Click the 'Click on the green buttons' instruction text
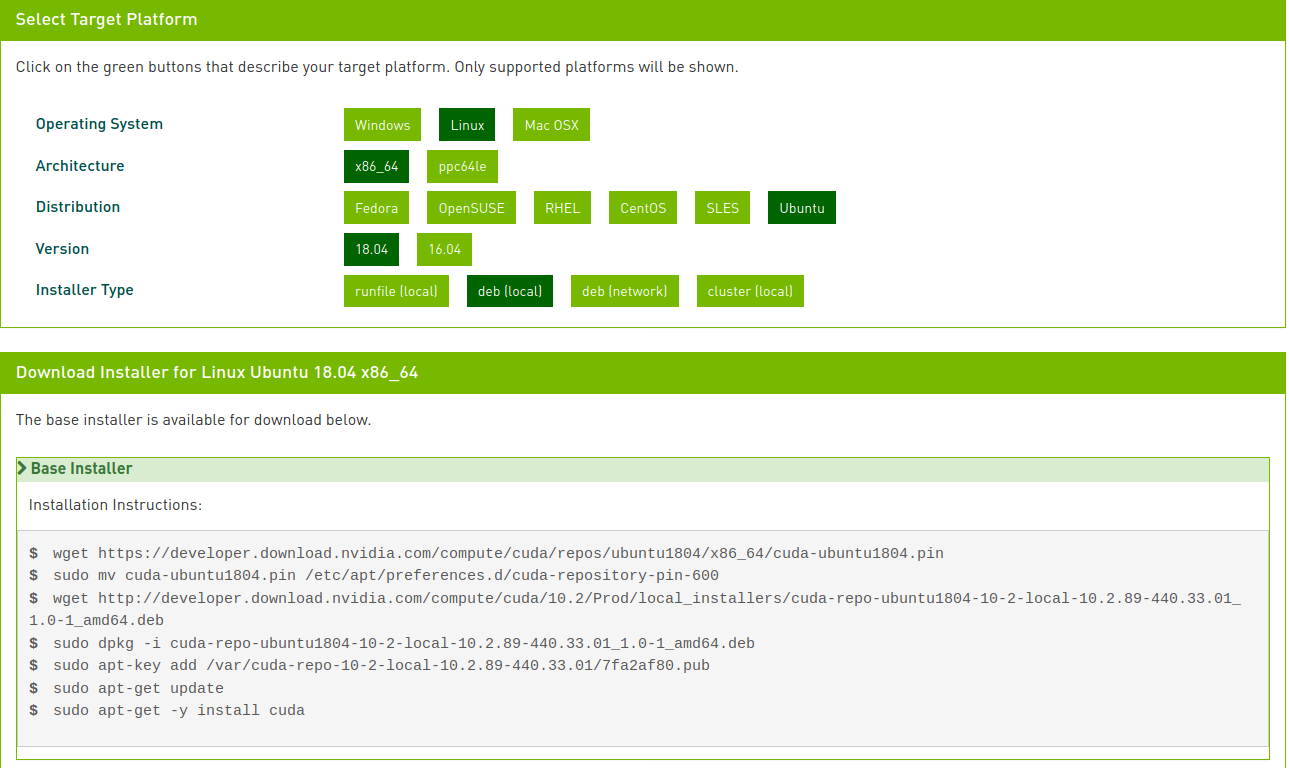Viewport: 1289px width, 768px height. pyautogui.click(x=377, y=68)
